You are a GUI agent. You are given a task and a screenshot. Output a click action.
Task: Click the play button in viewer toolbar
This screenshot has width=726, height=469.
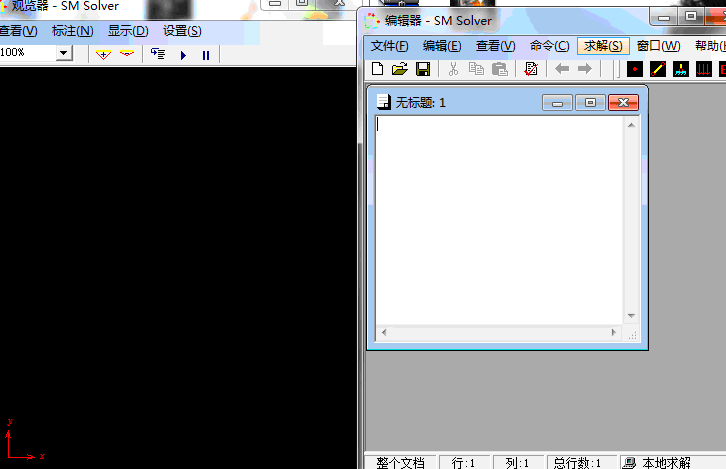[x=183, y=55]
